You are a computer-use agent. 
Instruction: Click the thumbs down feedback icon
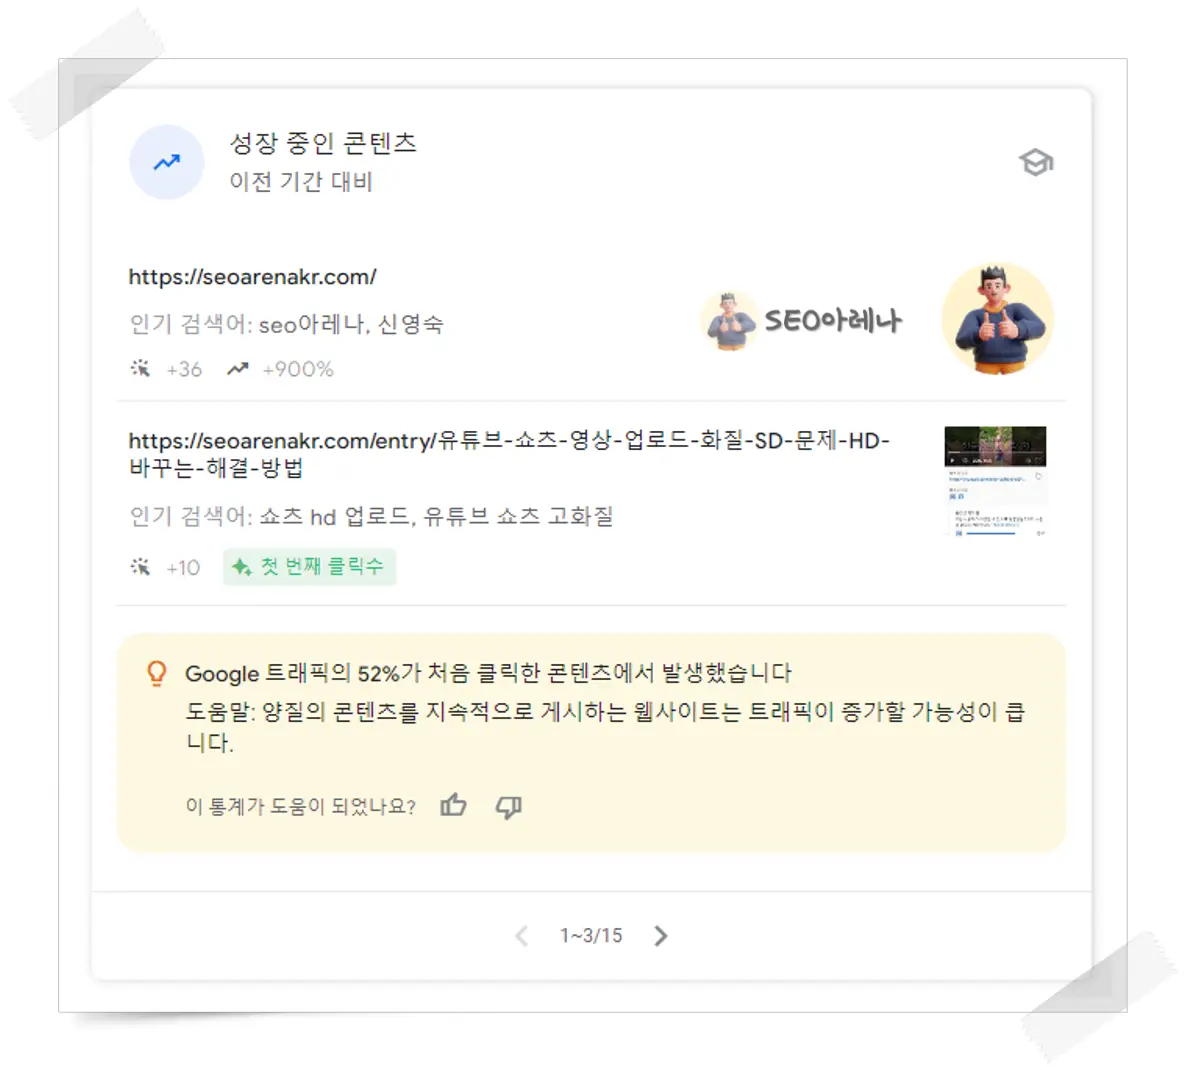tap(509, 807)
